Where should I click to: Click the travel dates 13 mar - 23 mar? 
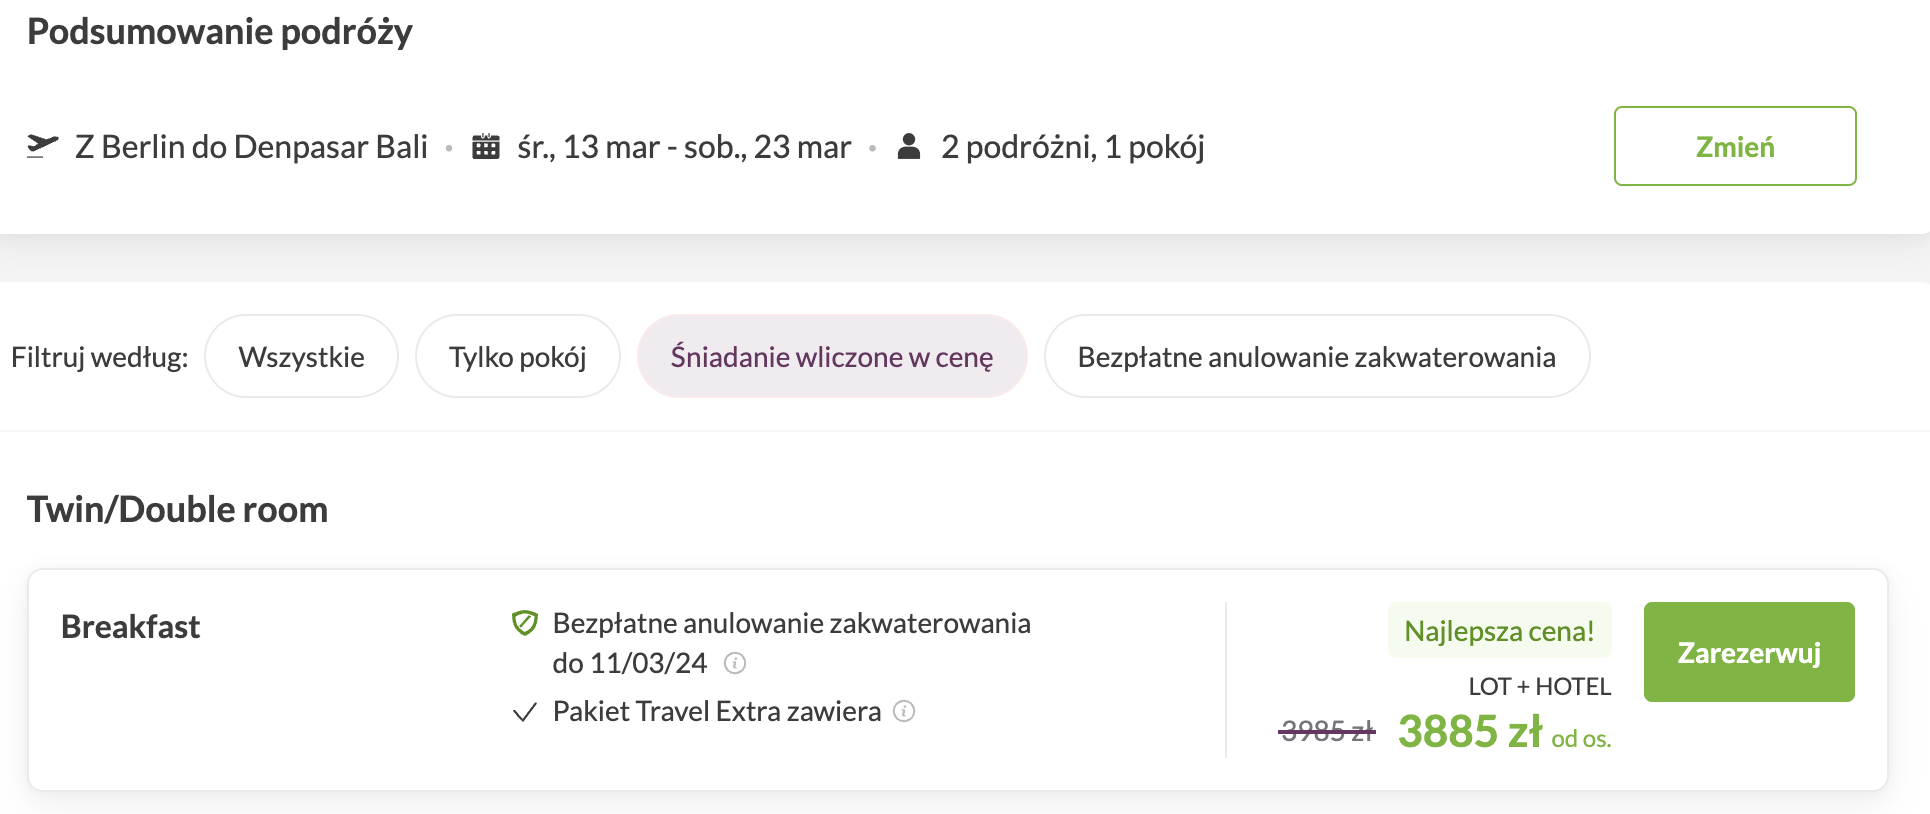coord(684,147)
